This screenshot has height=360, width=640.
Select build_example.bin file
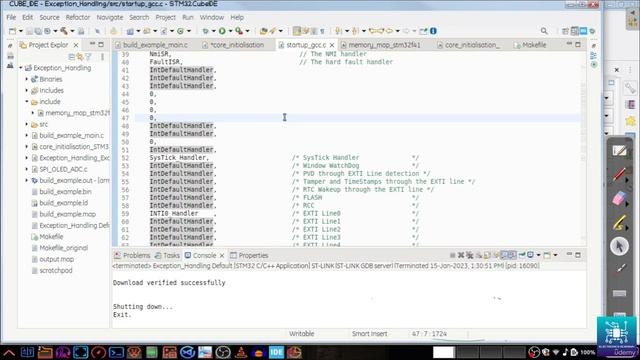[x=61, y=191]
